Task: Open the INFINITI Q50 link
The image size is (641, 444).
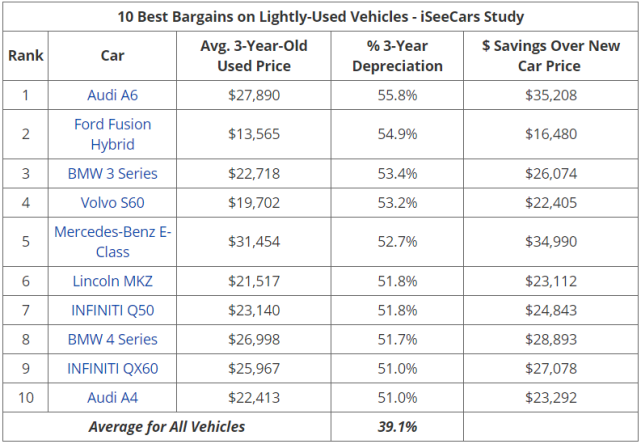Action: click(x=112, y=310)
